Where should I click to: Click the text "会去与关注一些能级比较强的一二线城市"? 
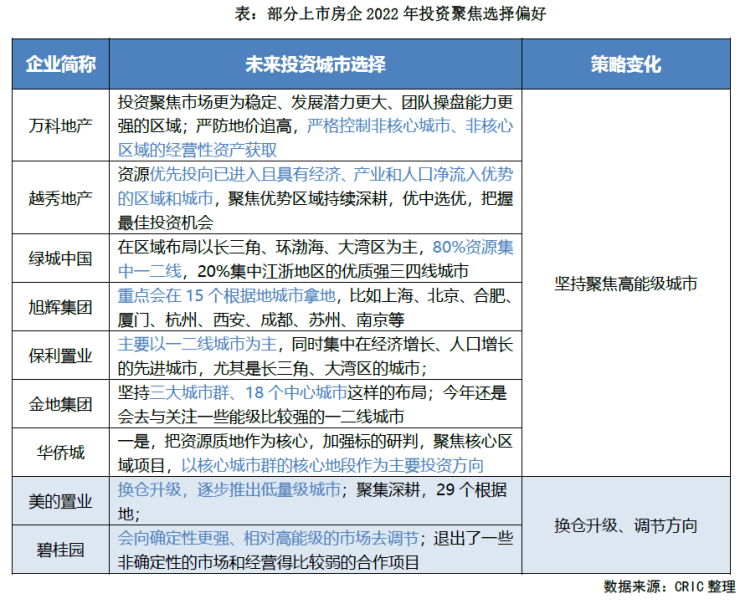click(261, 417)
